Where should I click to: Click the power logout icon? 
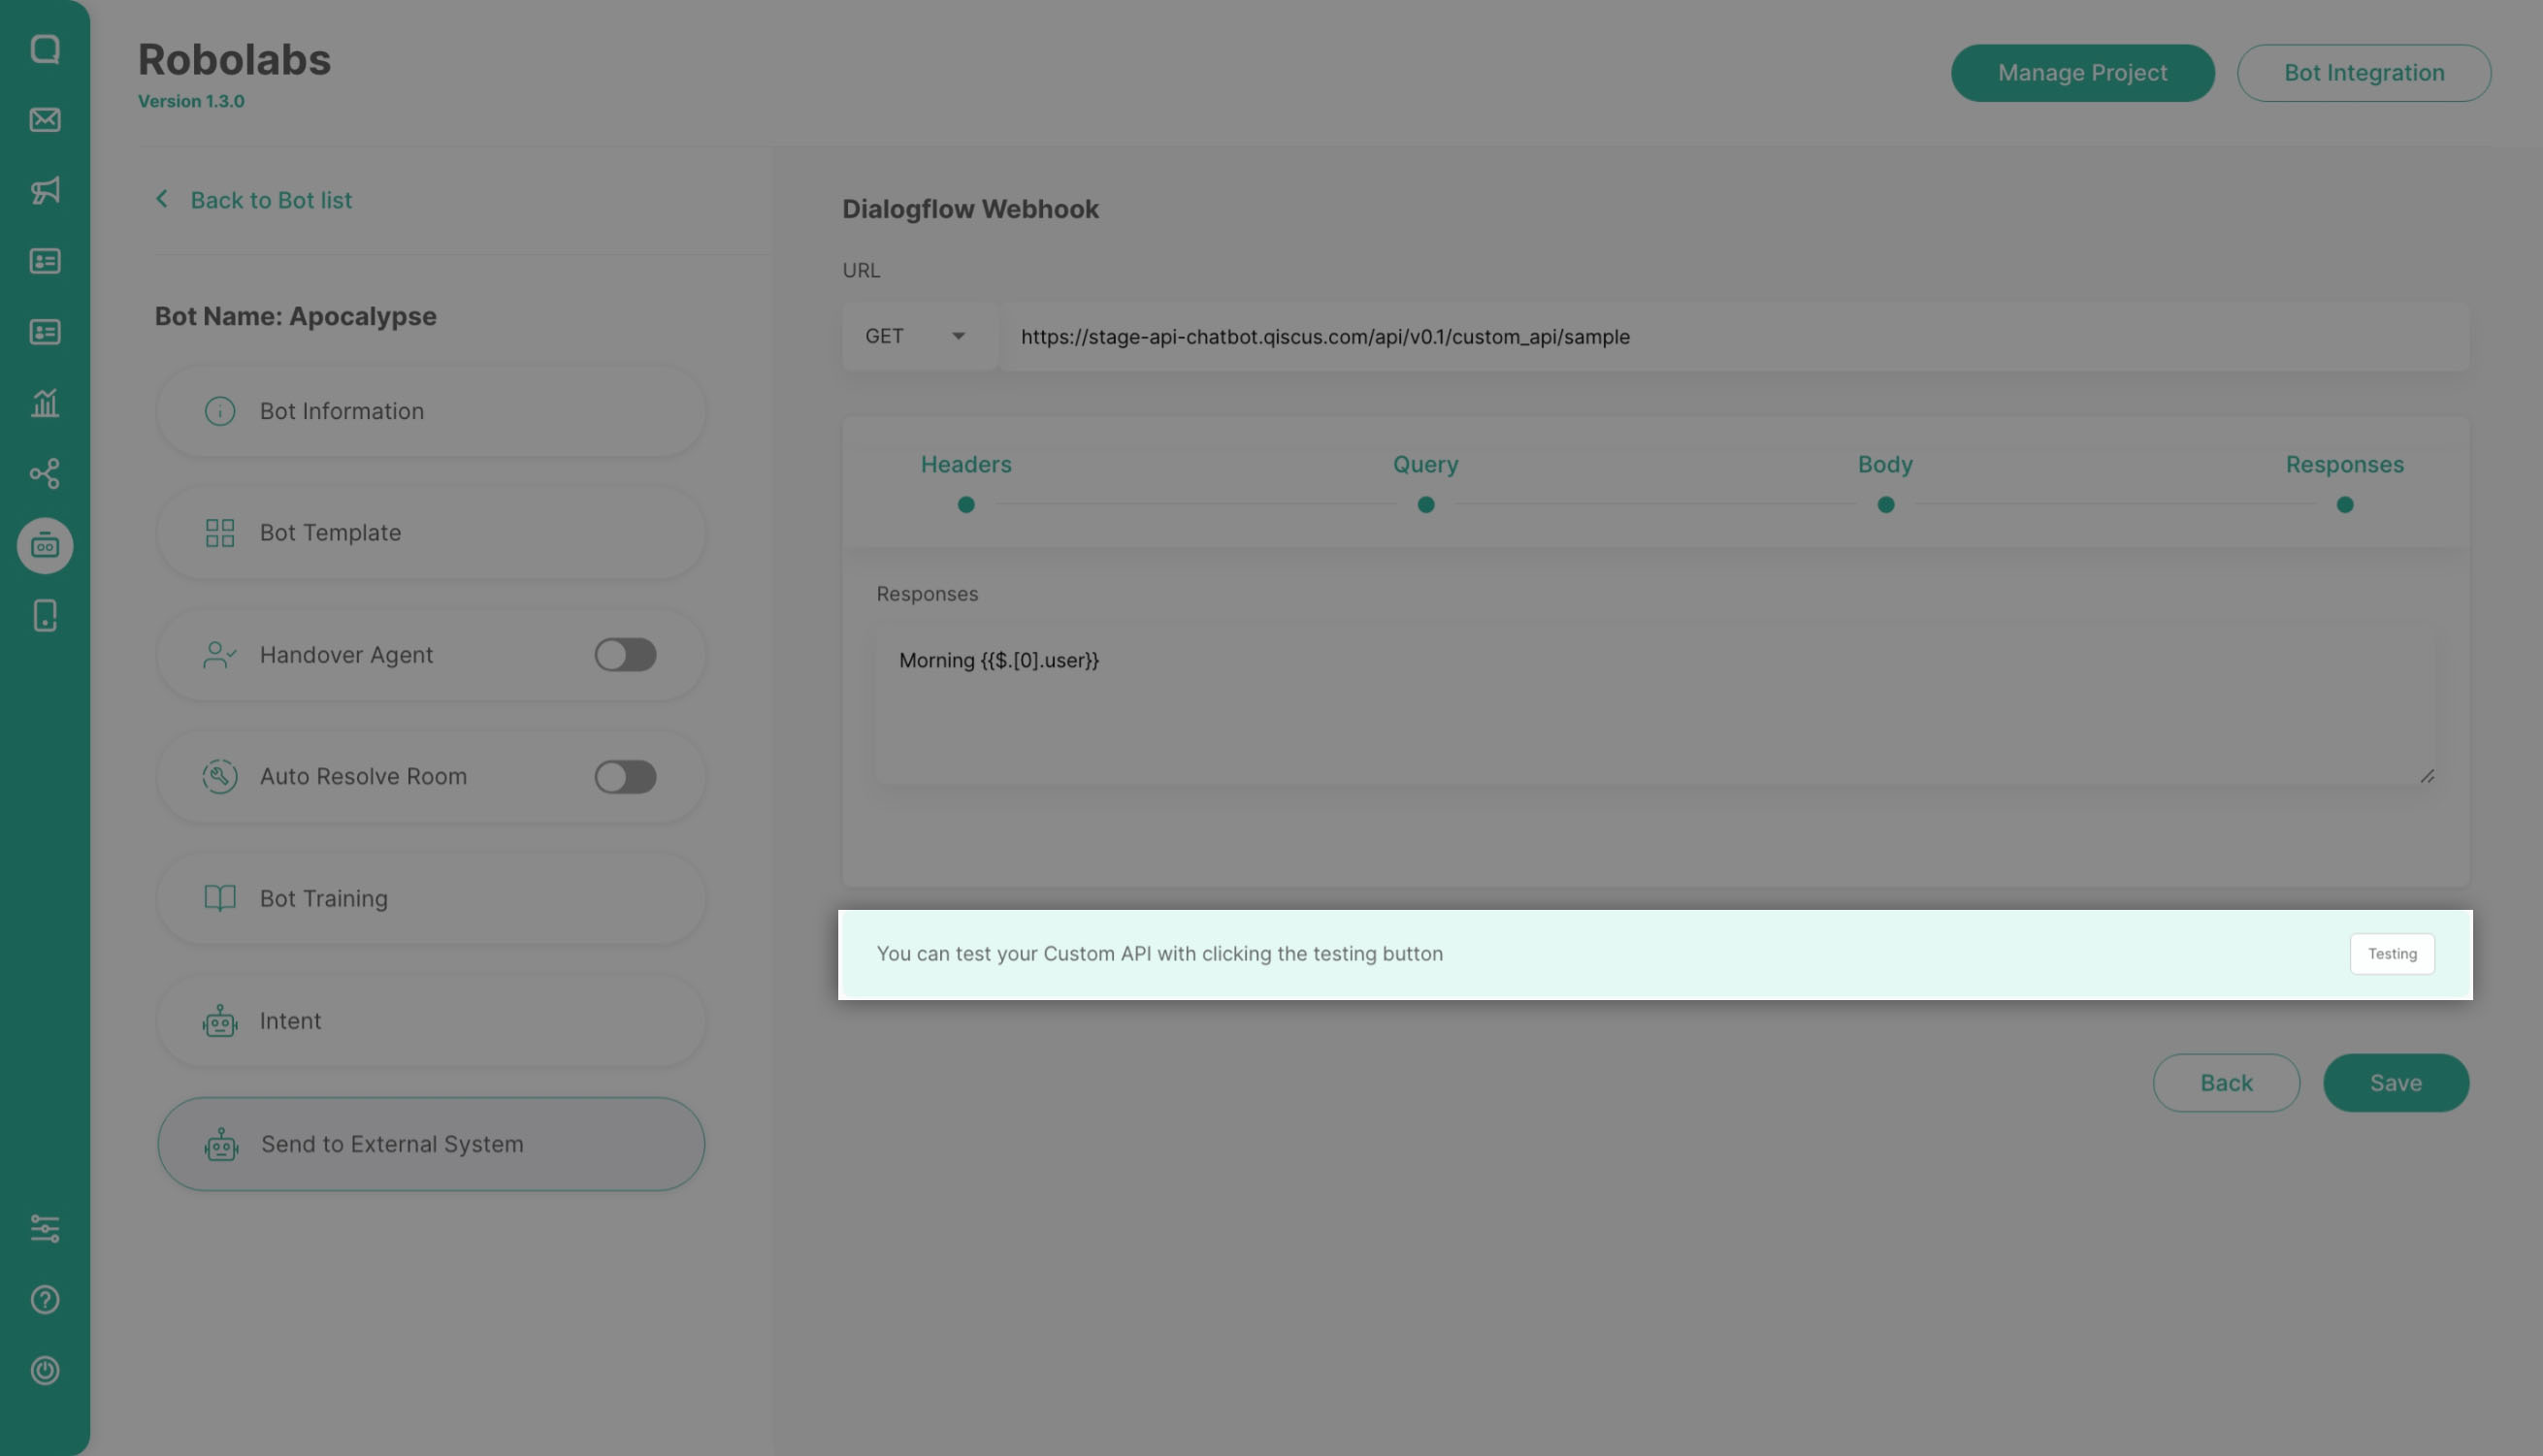coord(45,1370)
